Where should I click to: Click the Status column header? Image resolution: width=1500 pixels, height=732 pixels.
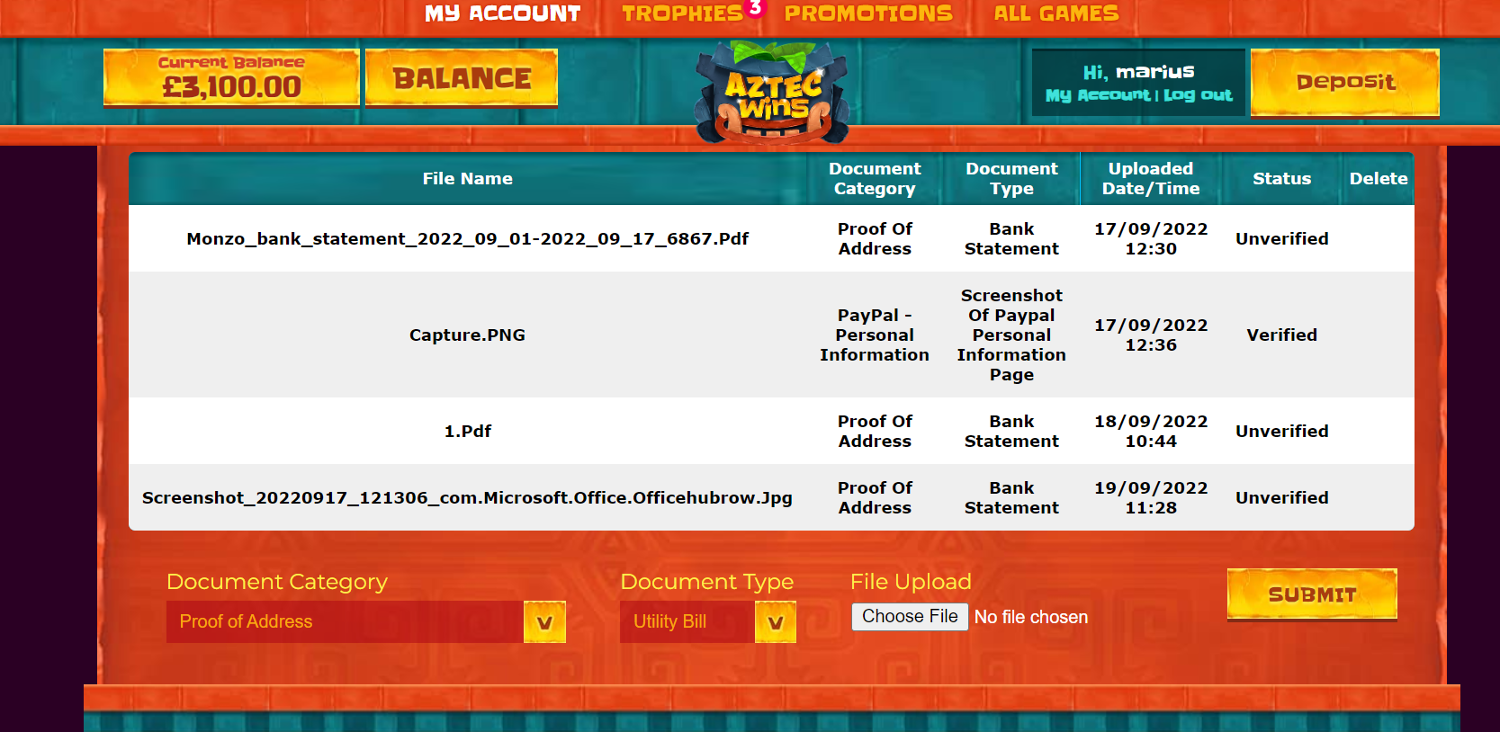click(x=1281, y=179)
